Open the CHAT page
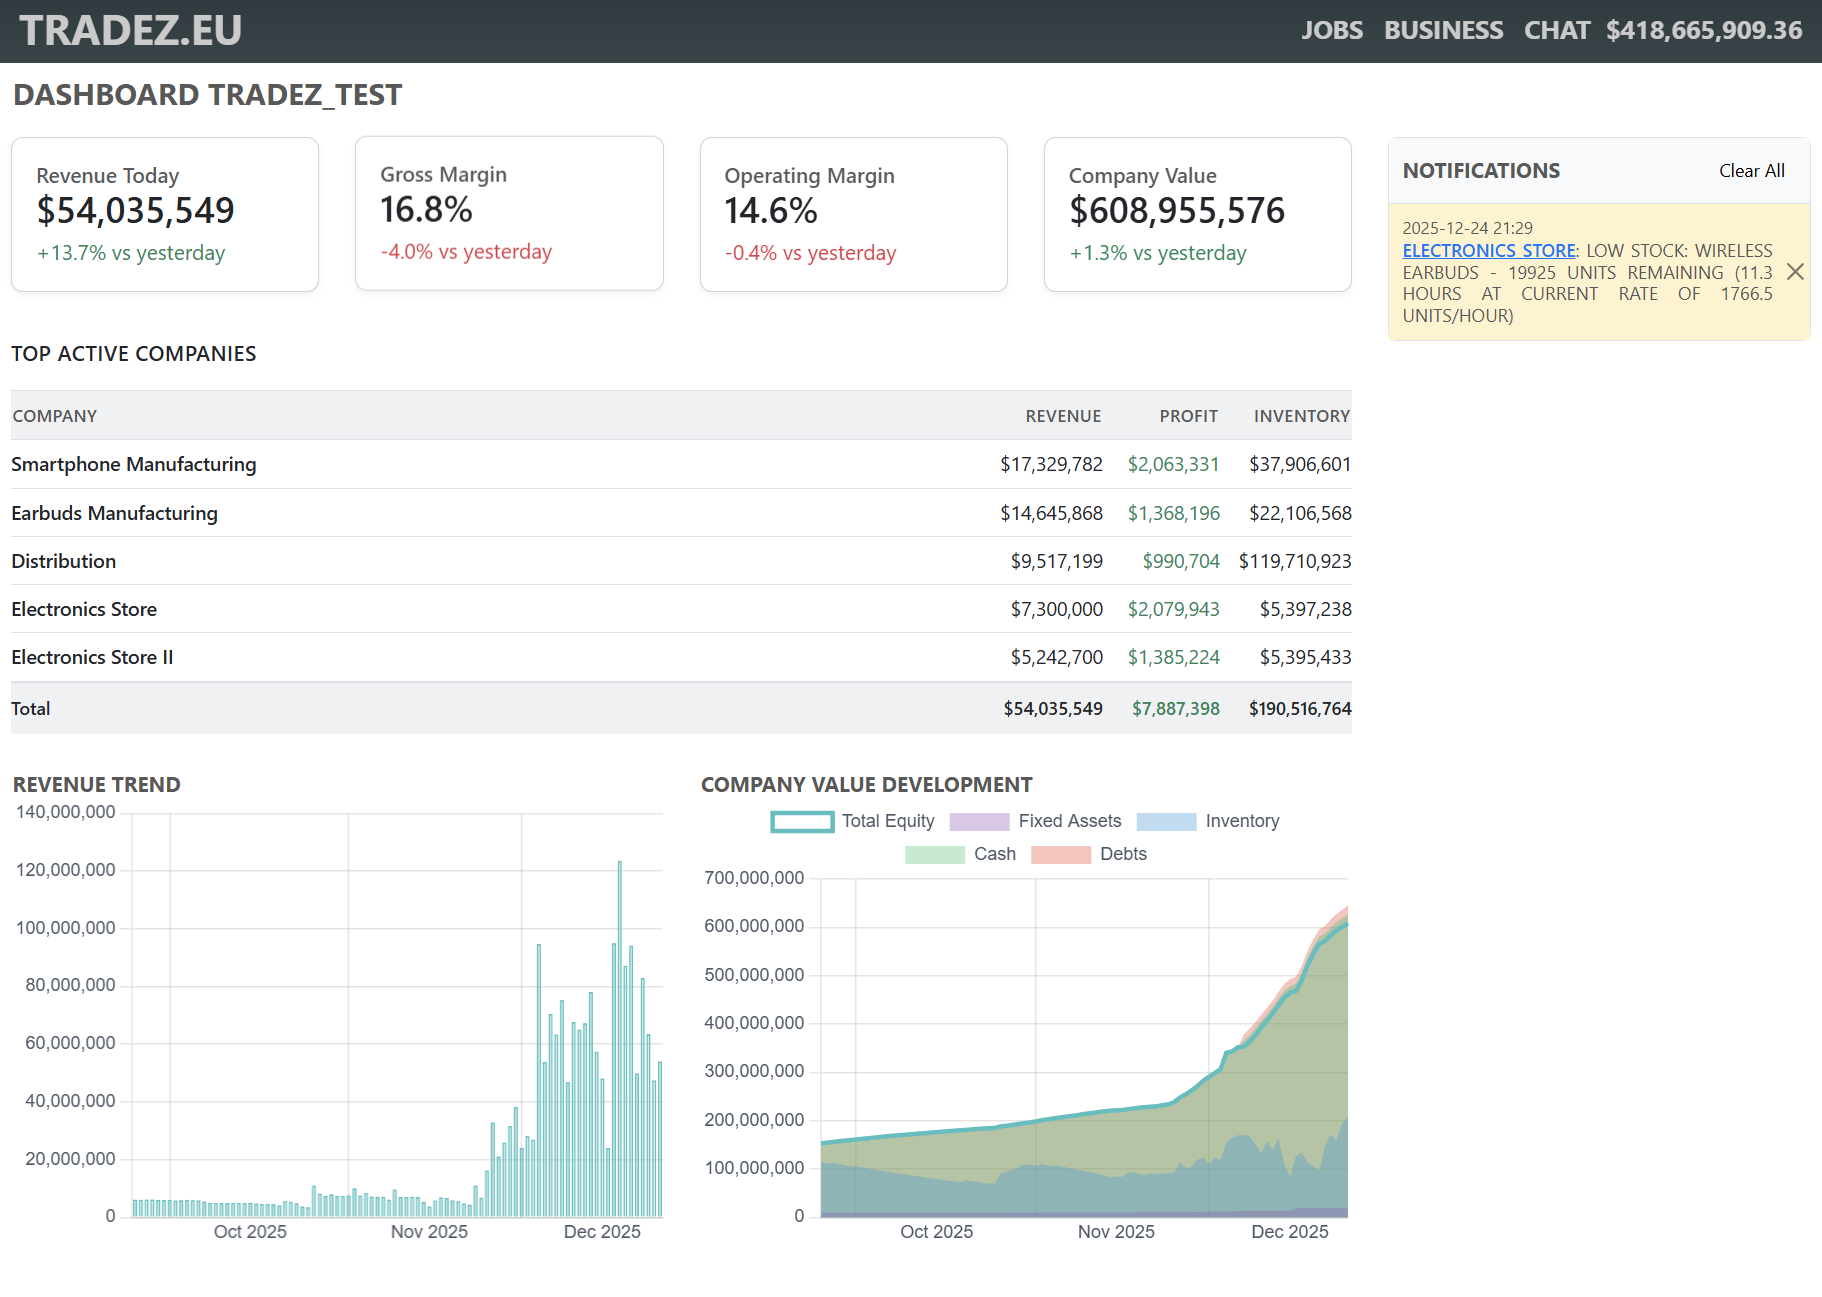 1556,30
